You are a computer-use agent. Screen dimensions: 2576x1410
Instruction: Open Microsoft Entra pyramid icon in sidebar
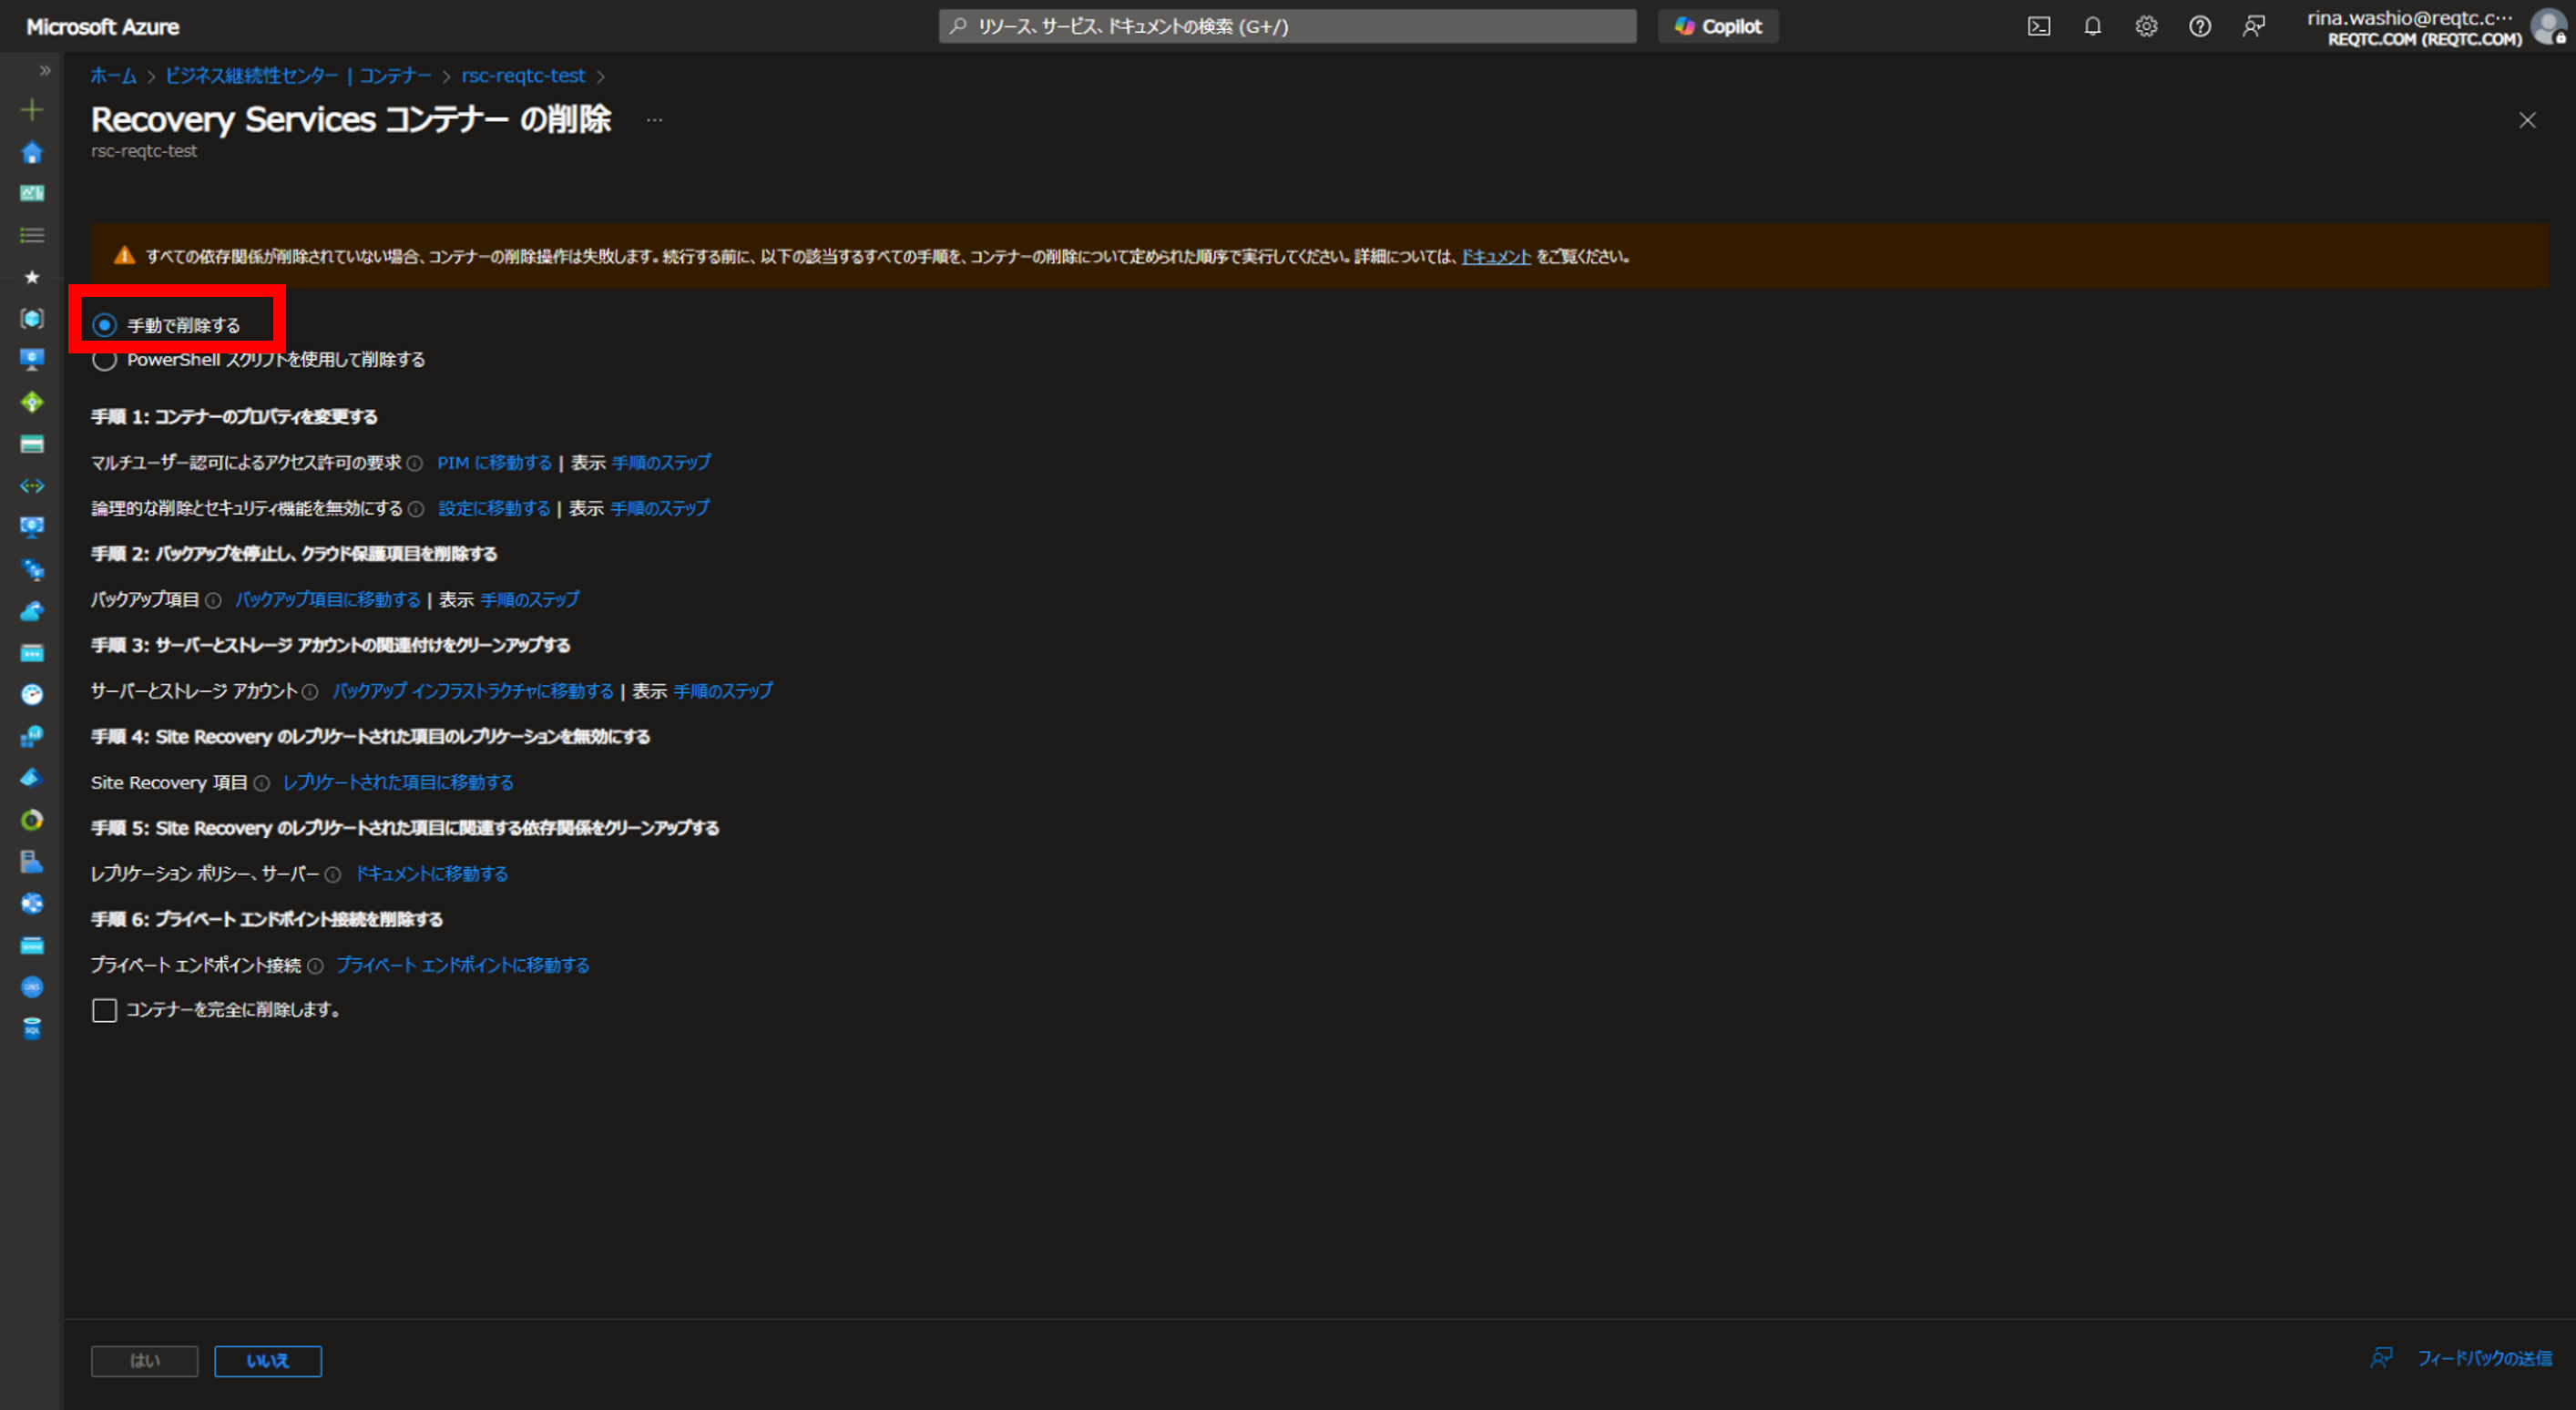tap(32, 778)
